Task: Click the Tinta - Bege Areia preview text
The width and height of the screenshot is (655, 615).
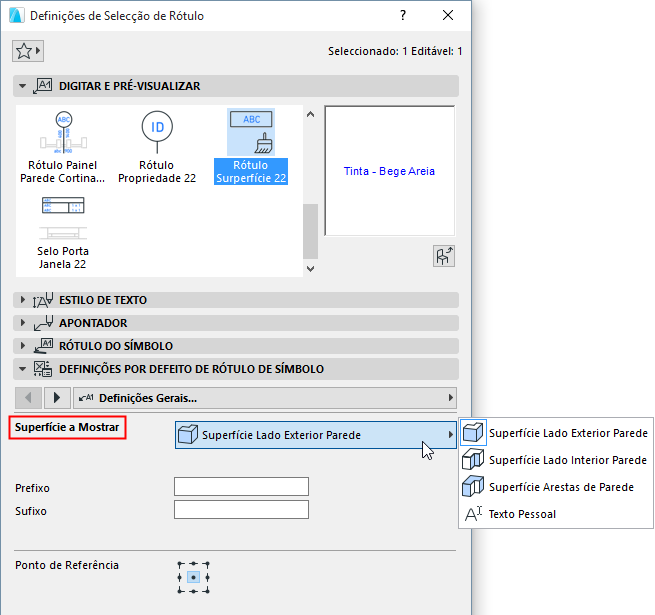Action: click(x=389, y=171)
